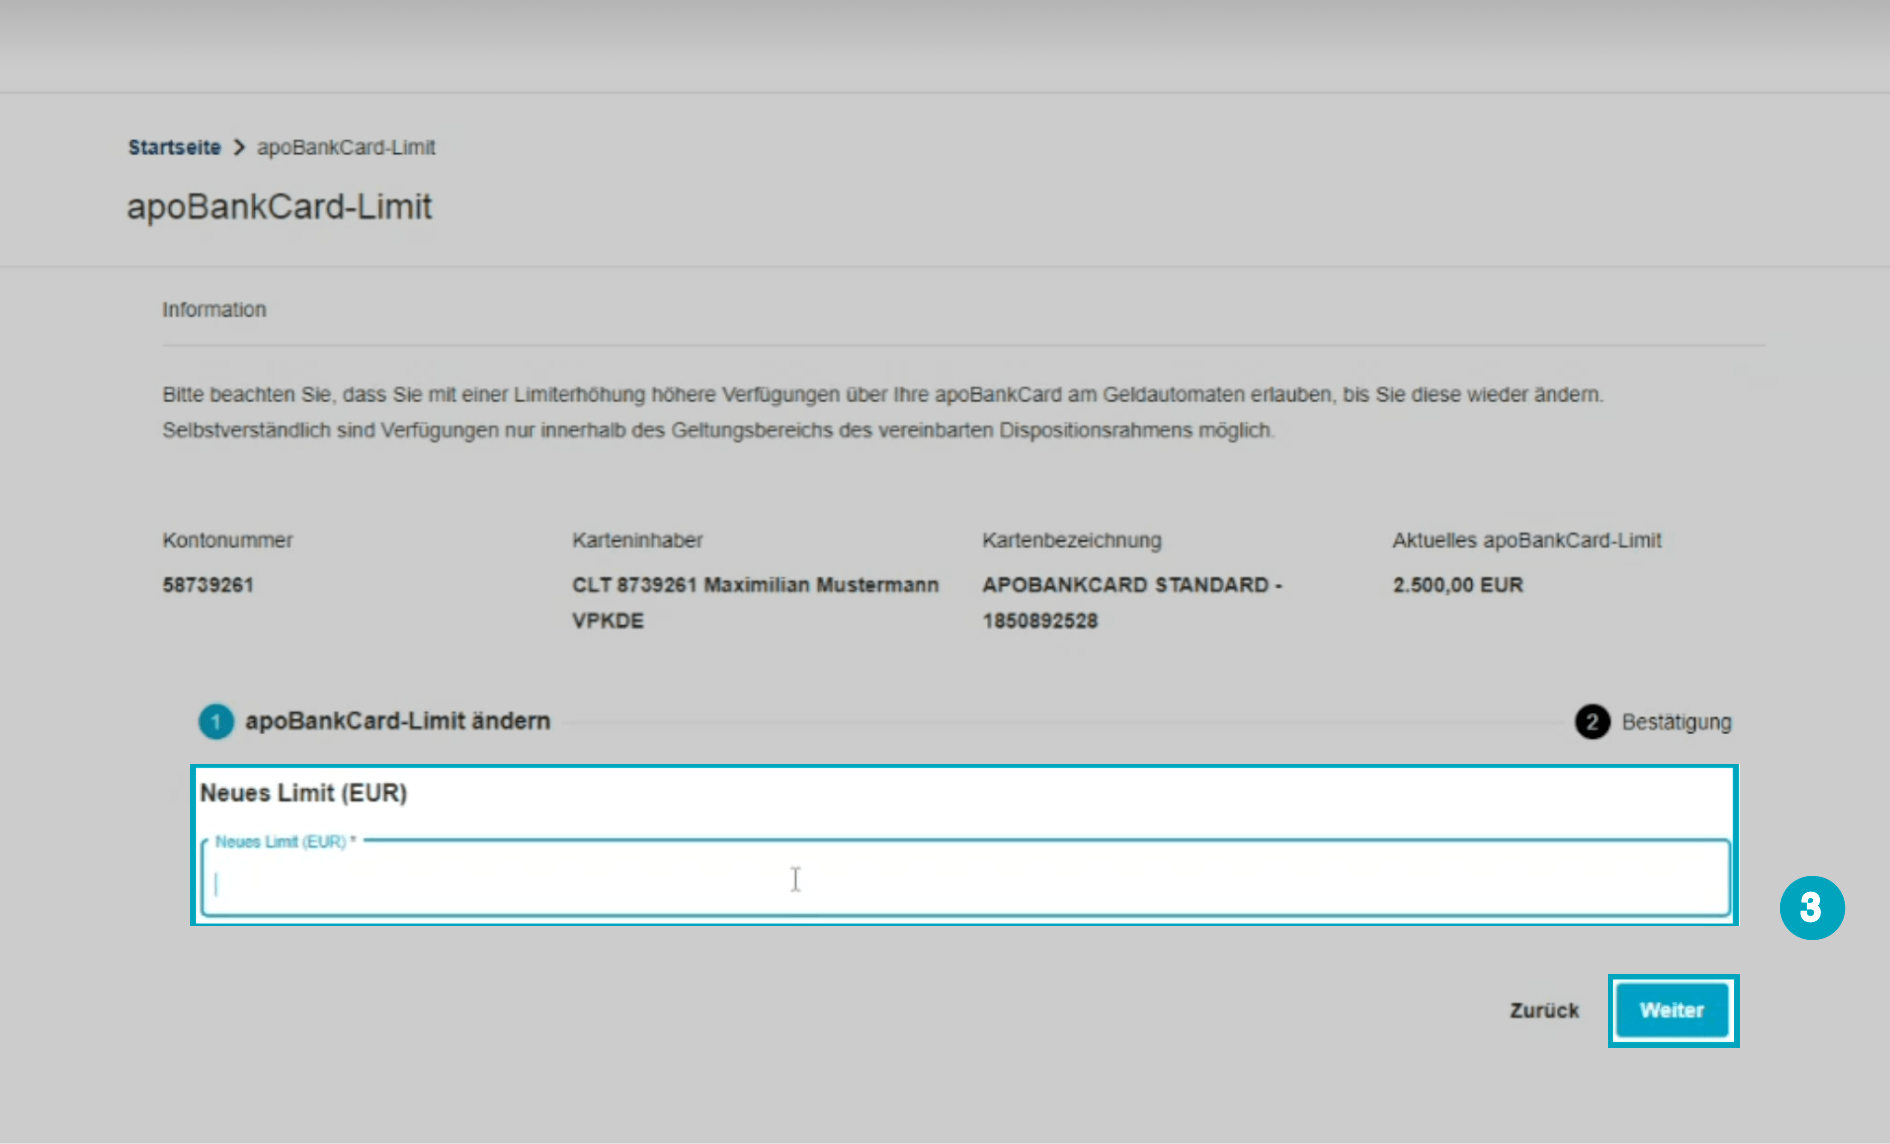Click the Neues Limit (EUR) heading
Image resolution: width=1890 pixels, height=1144 pixels.
303,793
